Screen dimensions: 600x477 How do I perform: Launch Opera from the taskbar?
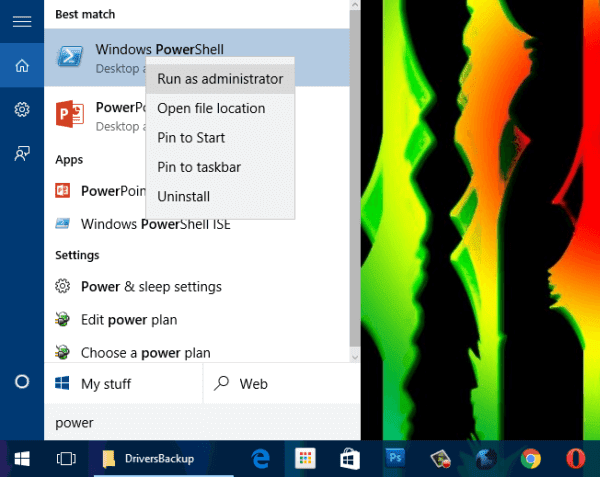(x=576, y=458)
